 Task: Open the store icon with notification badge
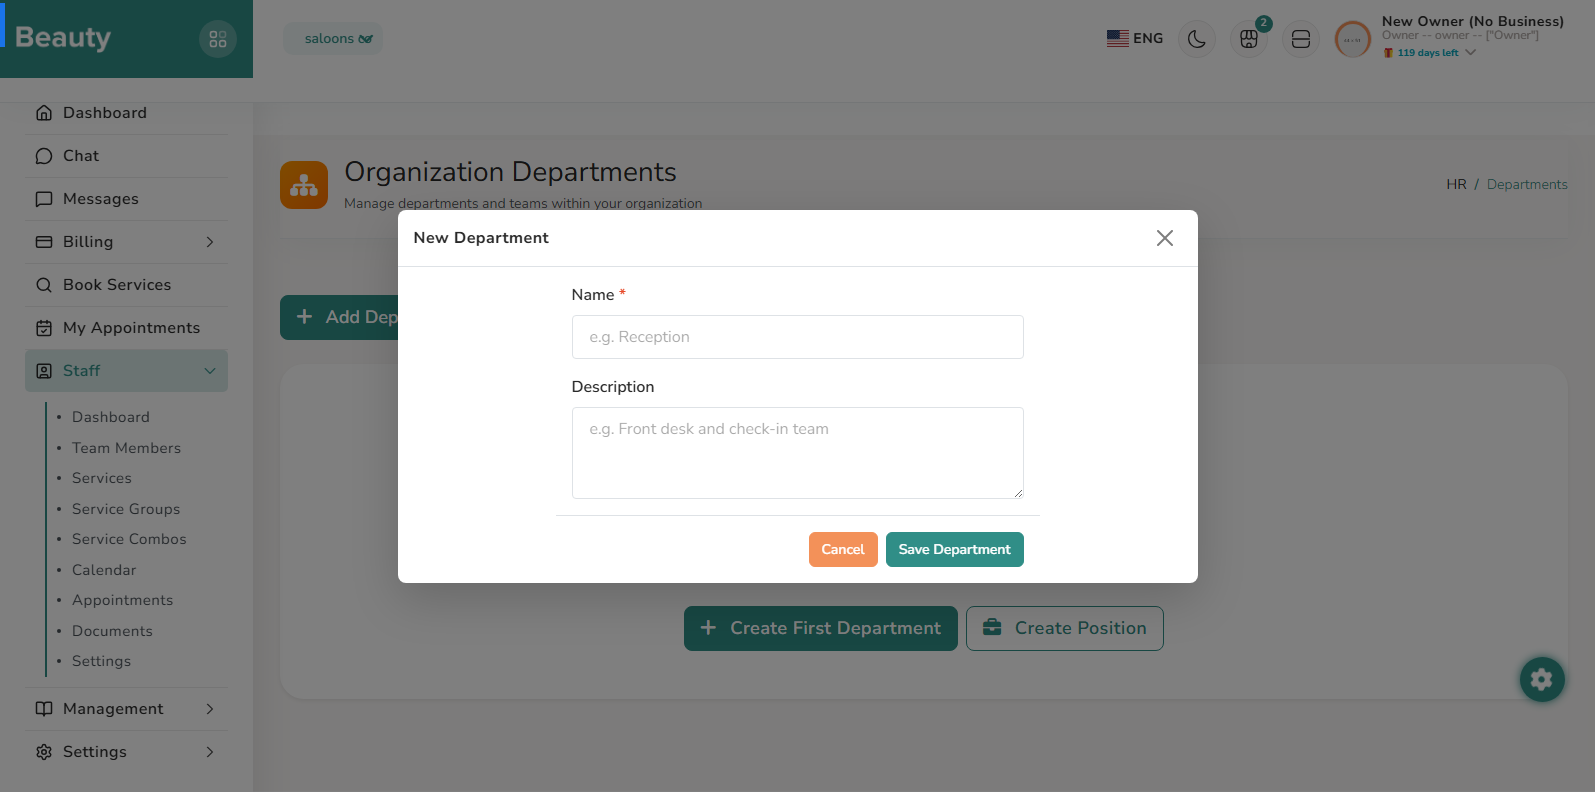pos(1249,39)
